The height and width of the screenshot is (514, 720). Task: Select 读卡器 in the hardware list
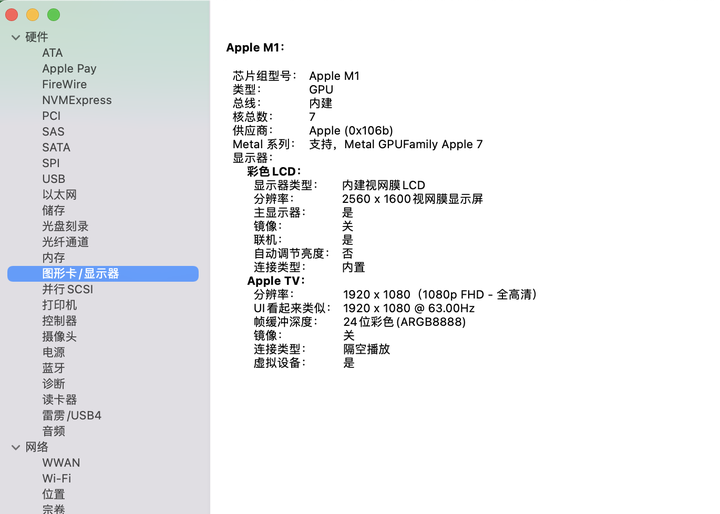pos(59,400)
